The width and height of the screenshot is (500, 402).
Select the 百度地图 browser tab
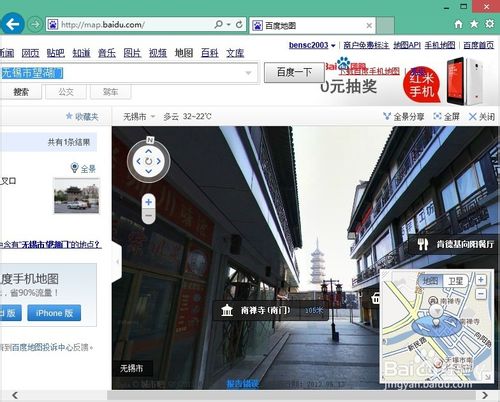pos(313,26)
